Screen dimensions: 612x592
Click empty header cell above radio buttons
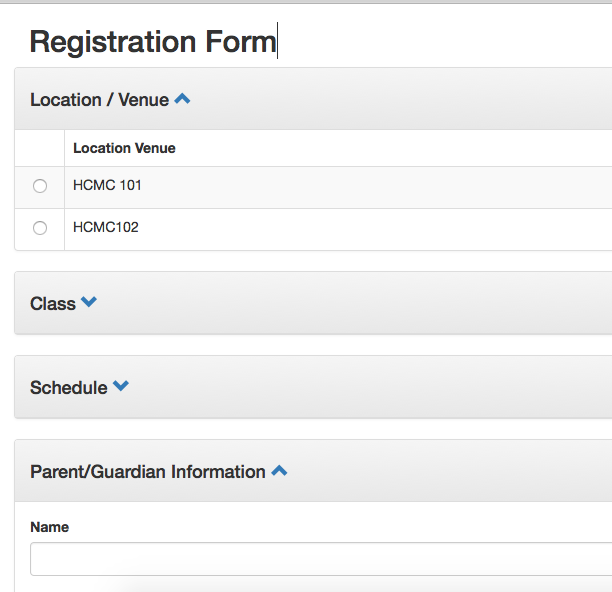[x=39, y=148]
